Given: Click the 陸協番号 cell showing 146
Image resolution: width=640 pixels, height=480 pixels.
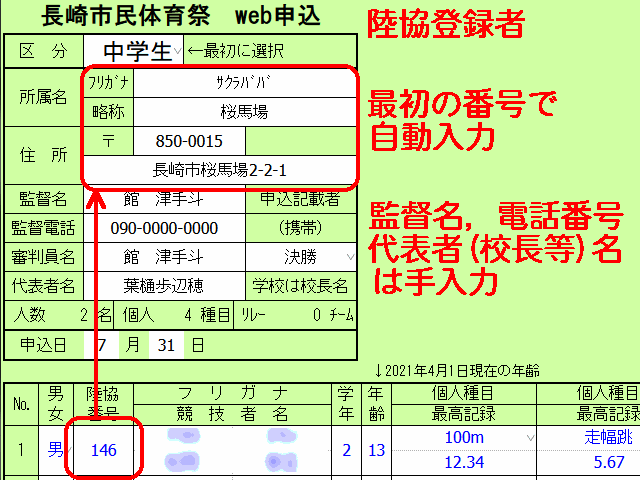Looking at the screenshot, I should 104,450.
